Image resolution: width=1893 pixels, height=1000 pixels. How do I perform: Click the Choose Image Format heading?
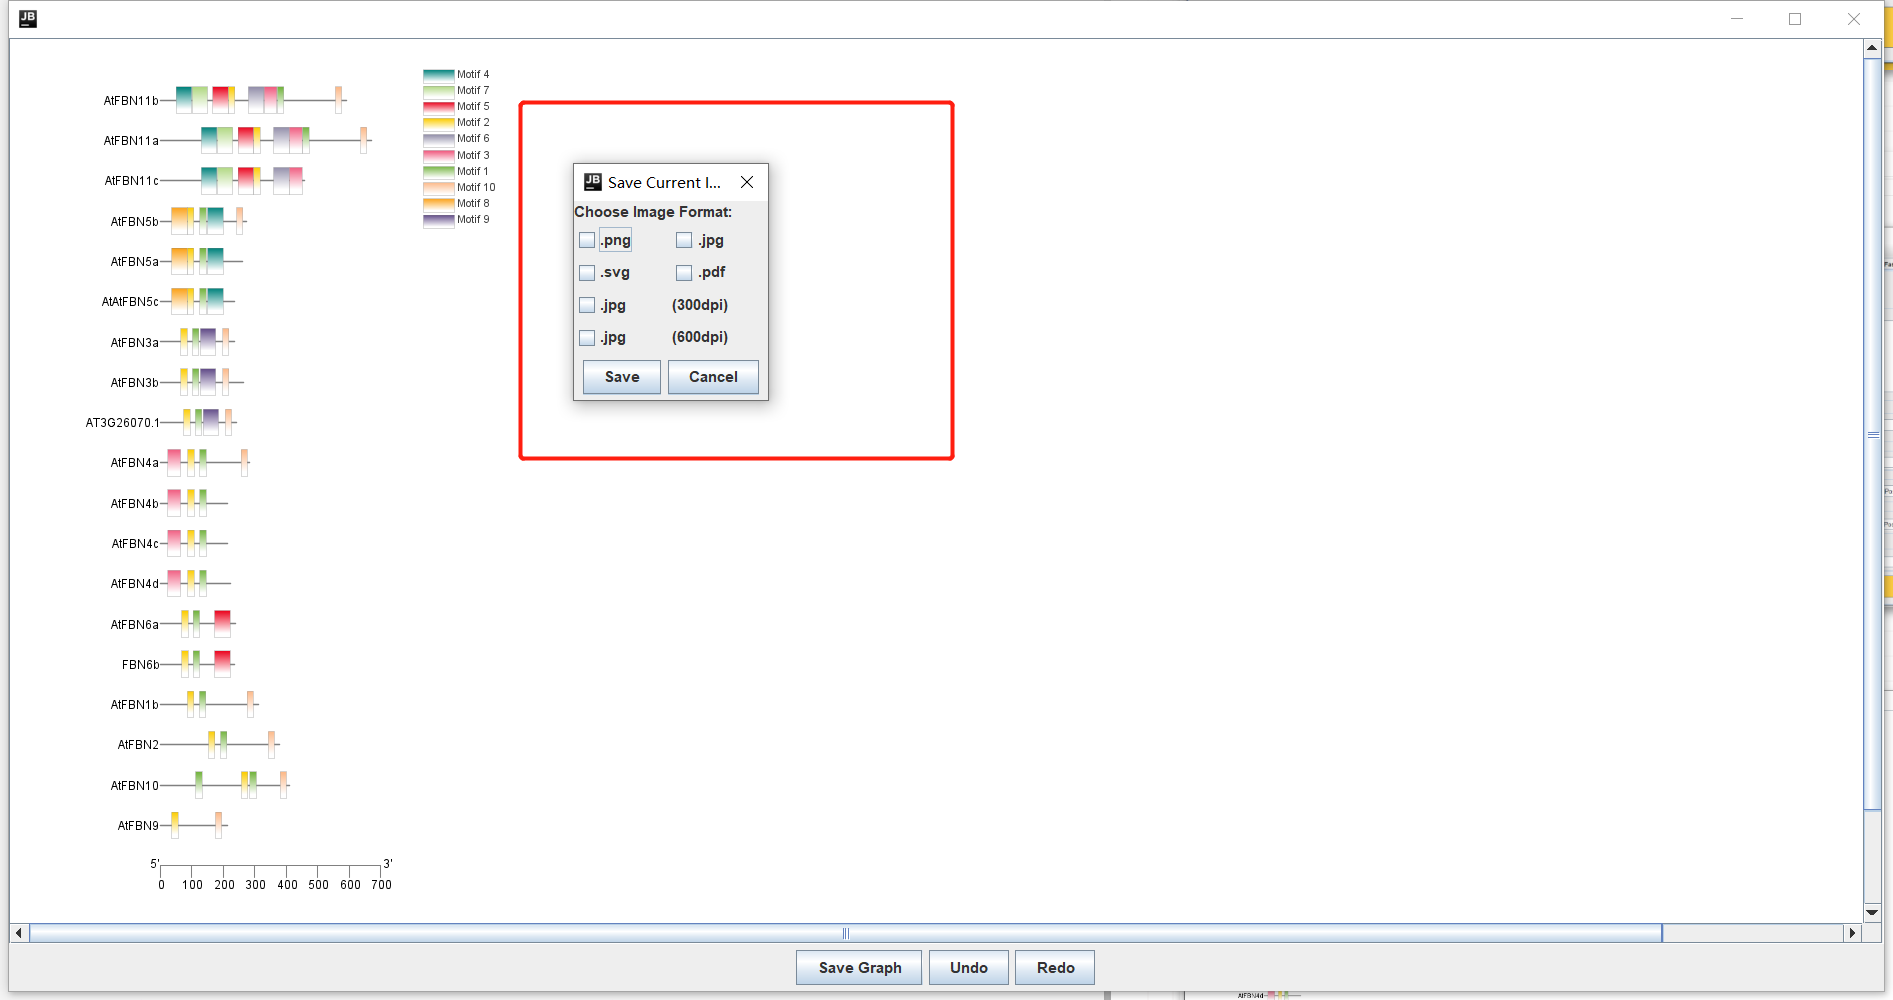pos(653,212)
